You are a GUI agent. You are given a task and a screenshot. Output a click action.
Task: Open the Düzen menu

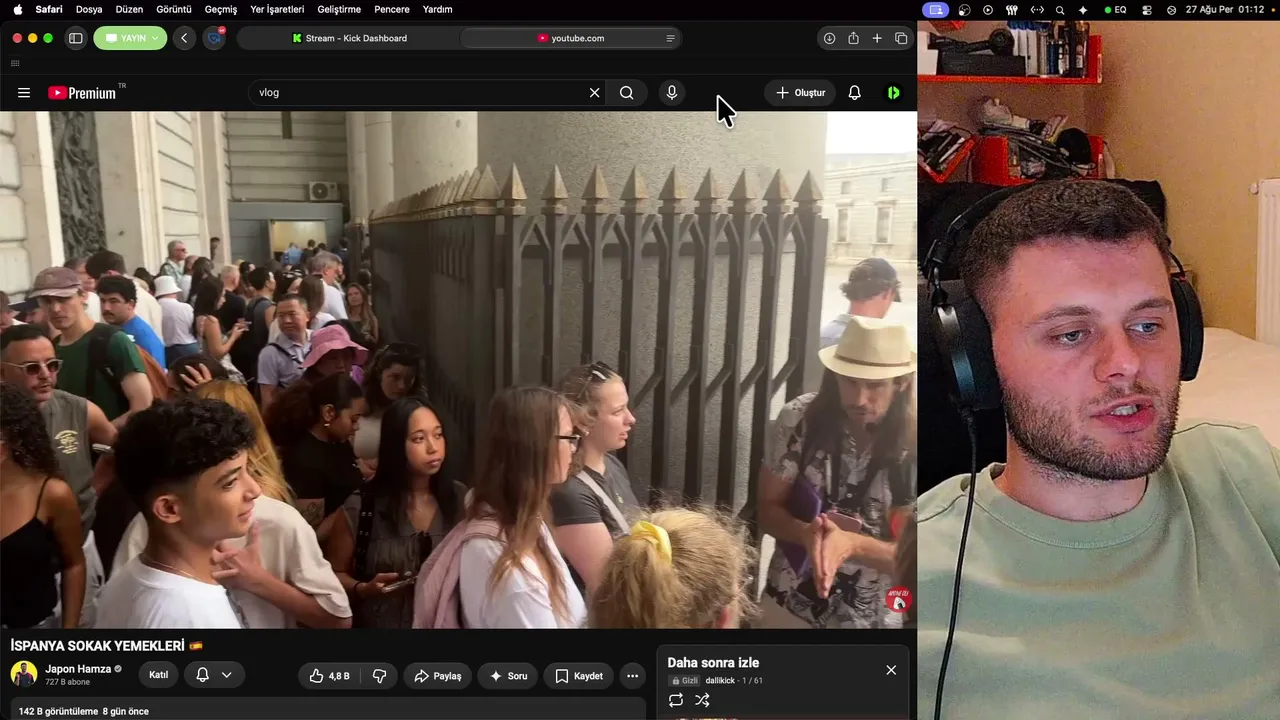point(129,9)
